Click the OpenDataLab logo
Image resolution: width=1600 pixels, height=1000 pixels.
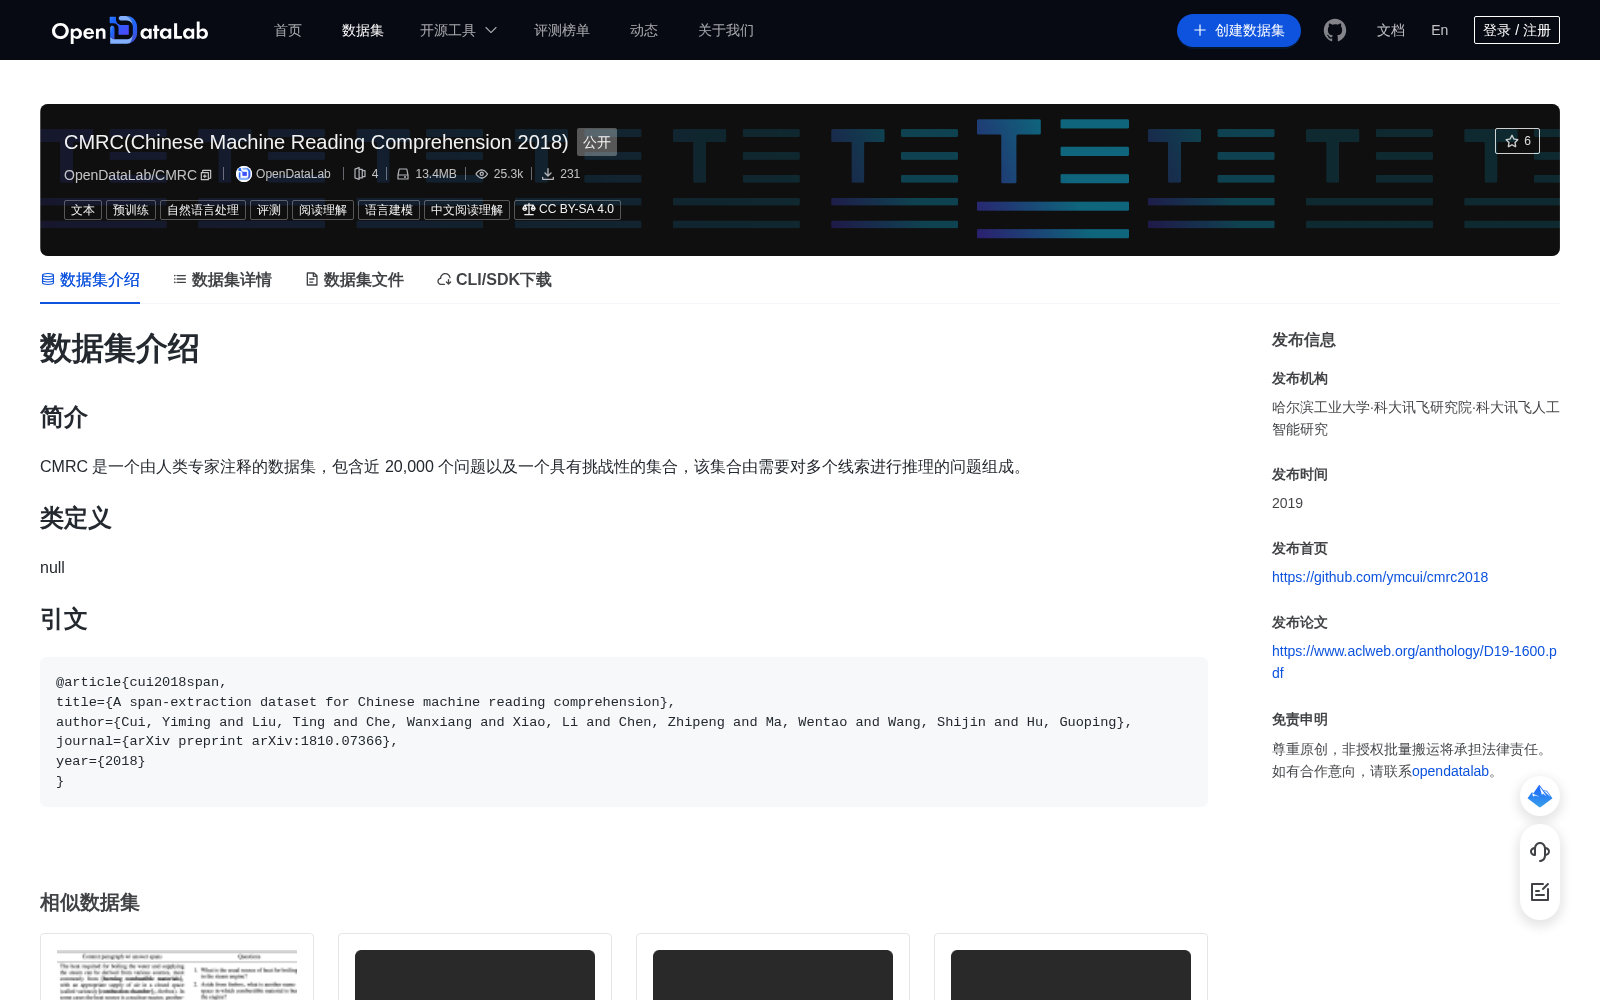[130, 30]
